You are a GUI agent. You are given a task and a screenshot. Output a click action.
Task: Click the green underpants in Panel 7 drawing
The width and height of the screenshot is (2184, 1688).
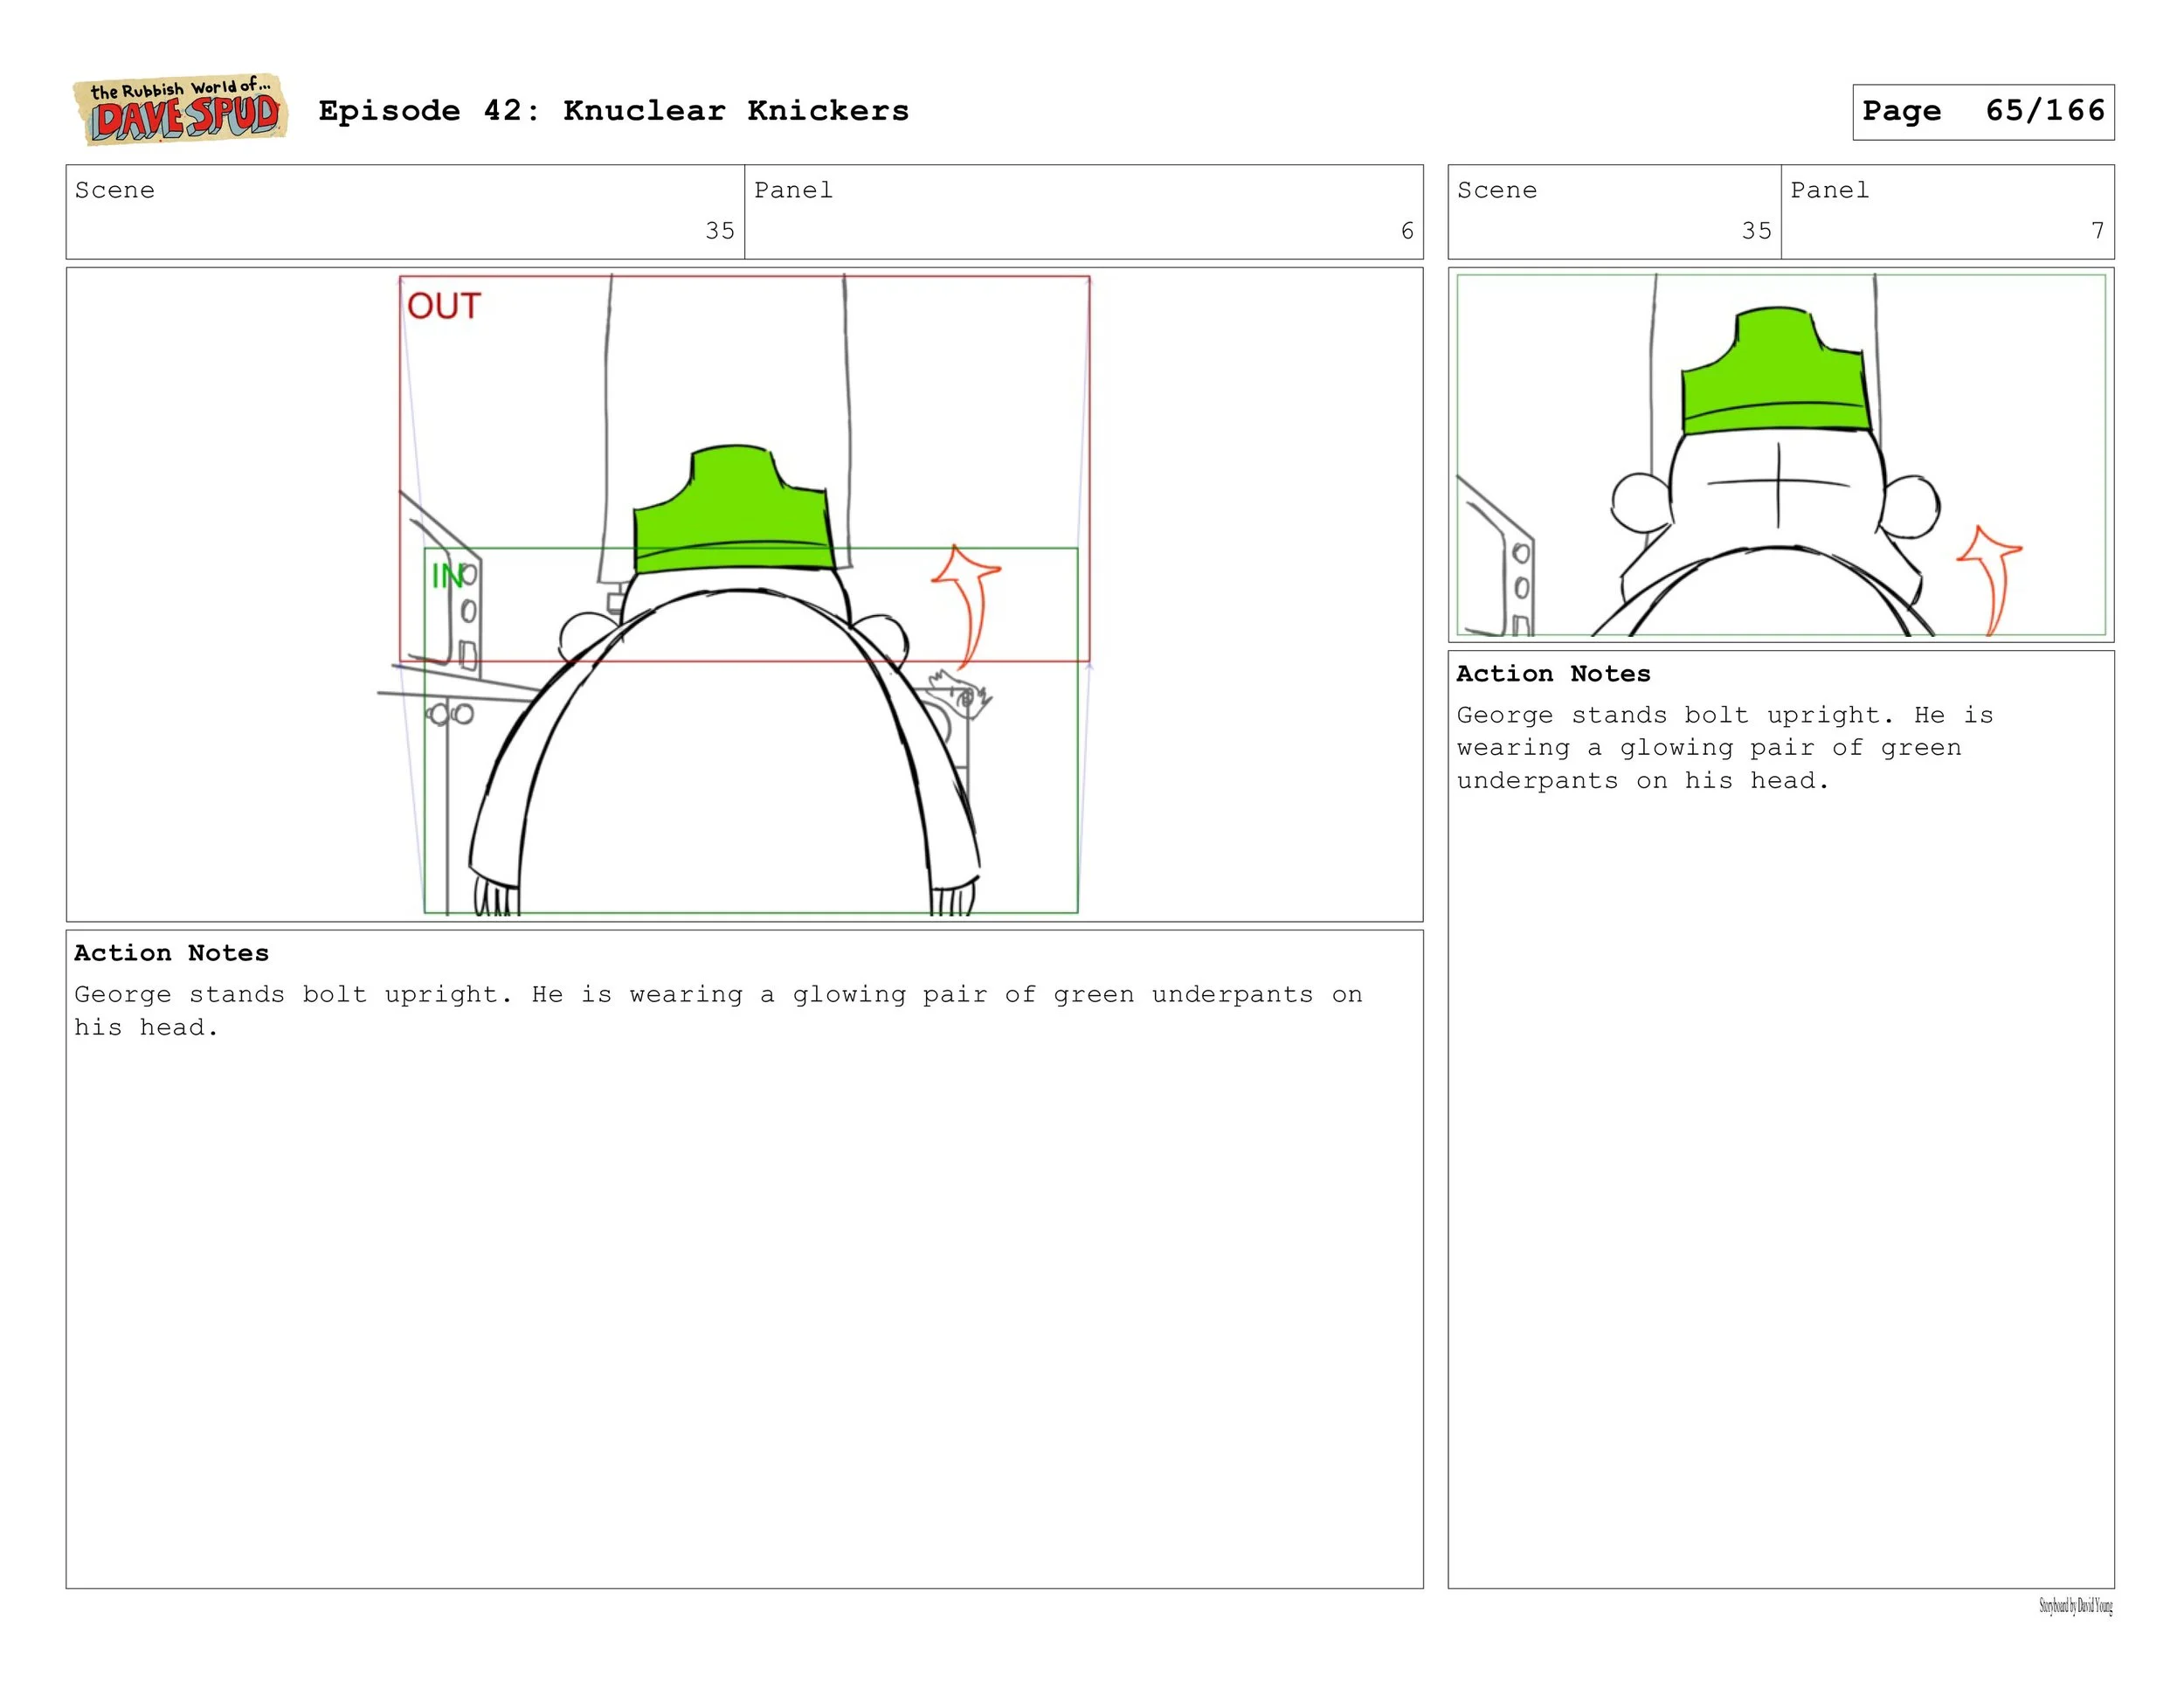(1776, 371)
